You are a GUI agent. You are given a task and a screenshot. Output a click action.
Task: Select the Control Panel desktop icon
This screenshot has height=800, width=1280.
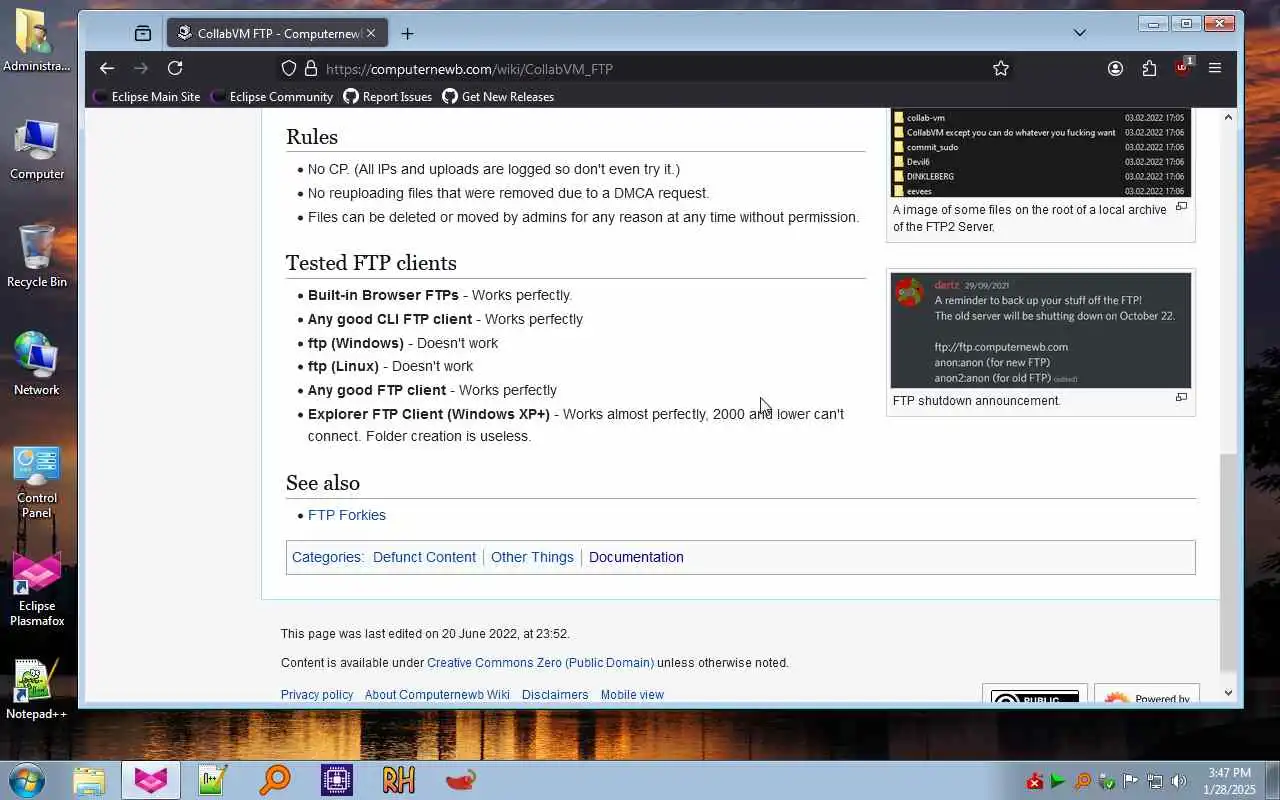click(x=37, y=482)
